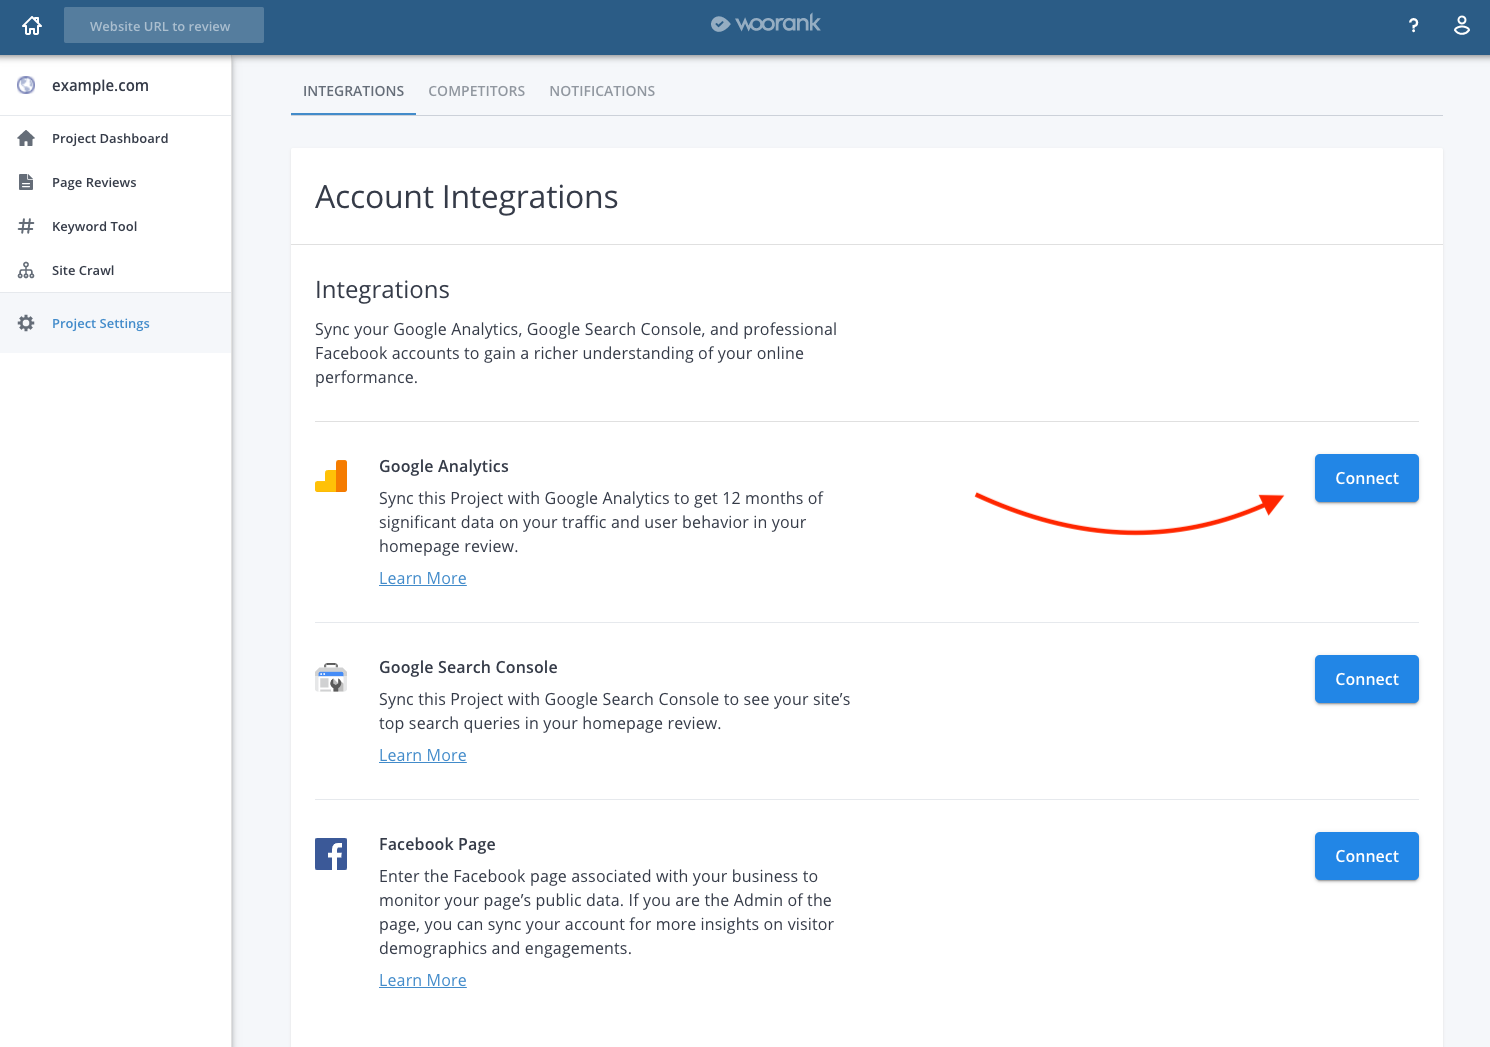Focus the Website URL to review field
This screenshot has width=1490, height=1047.
tap(164, 26)
